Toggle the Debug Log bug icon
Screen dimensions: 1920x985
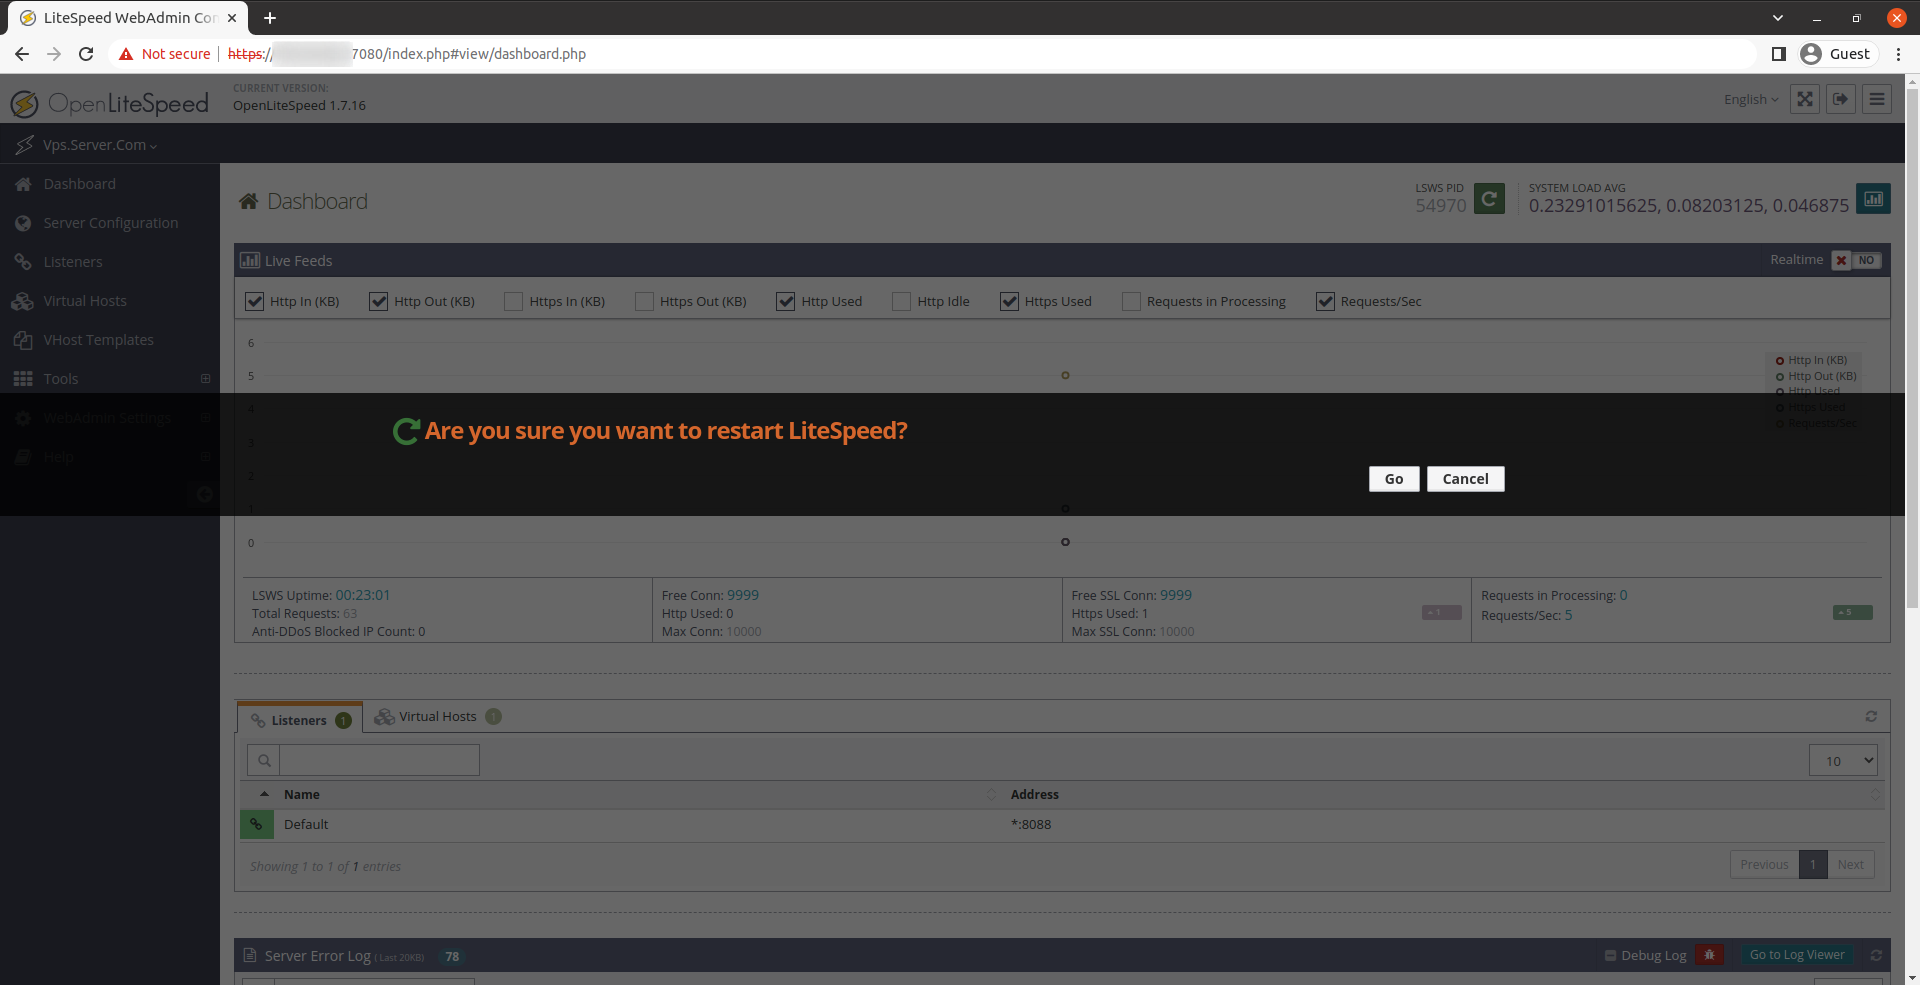point(1709,955)
